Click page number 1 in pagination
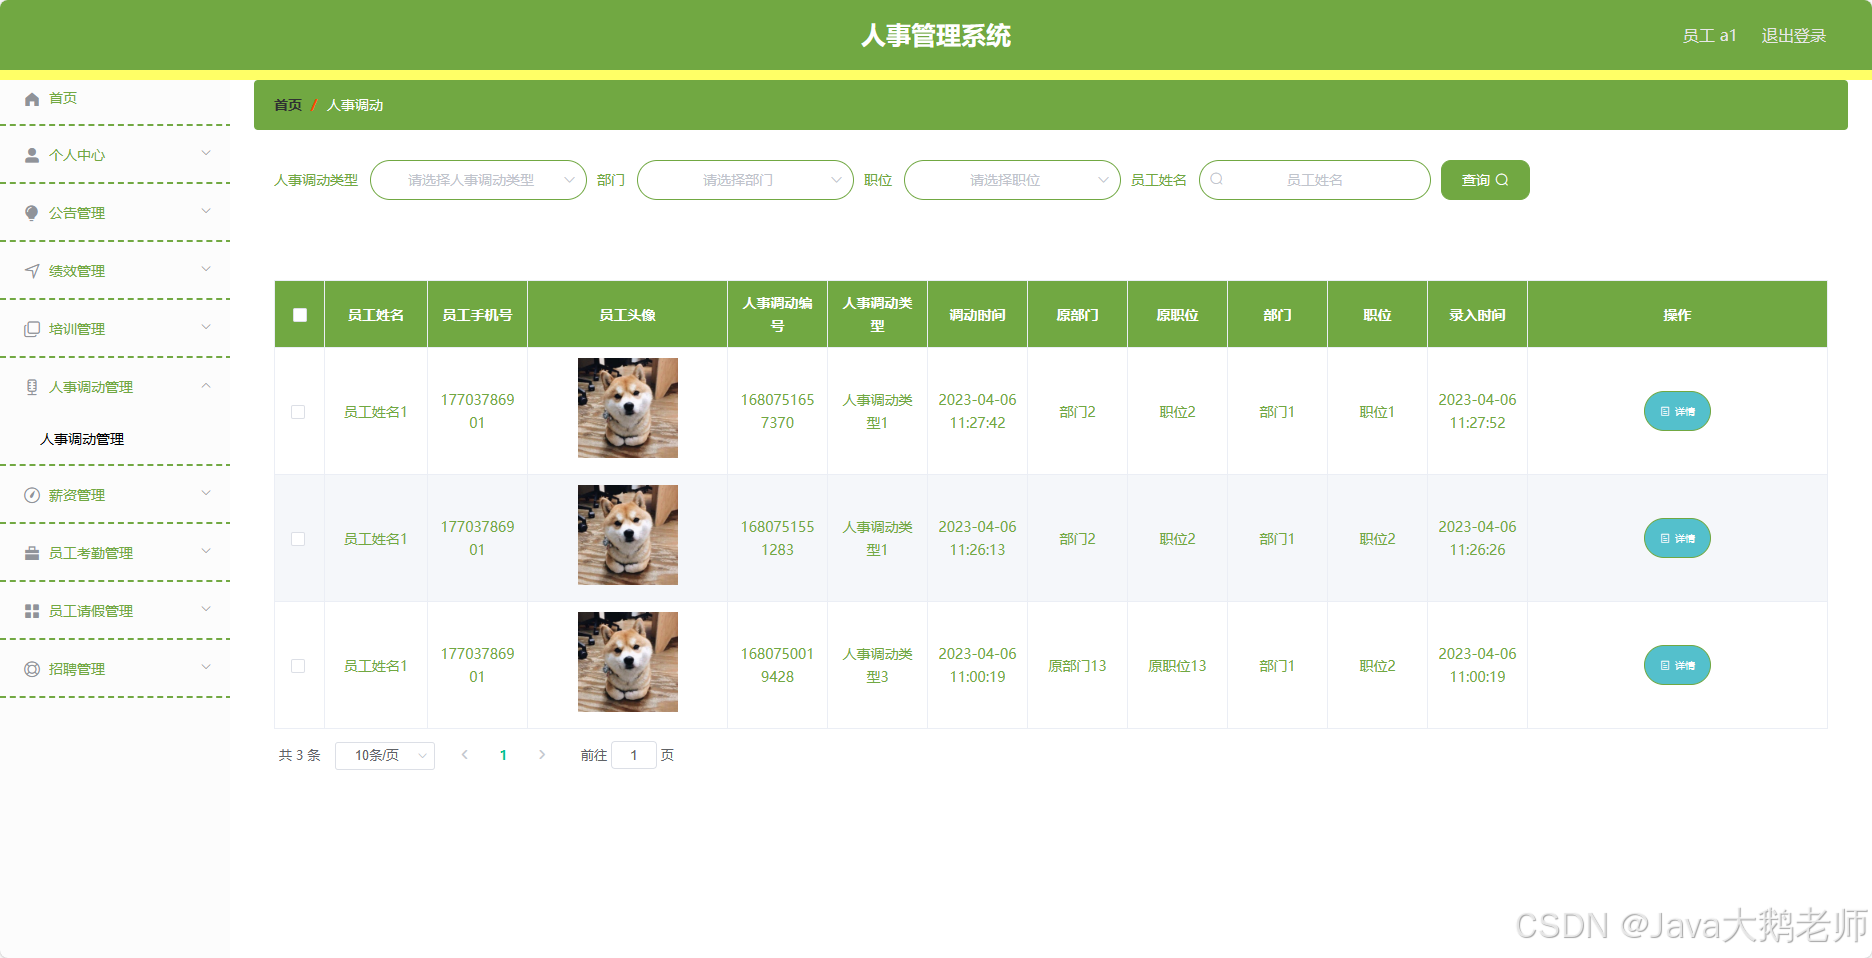Screen dimensions: 1872x958 [503, 755]
